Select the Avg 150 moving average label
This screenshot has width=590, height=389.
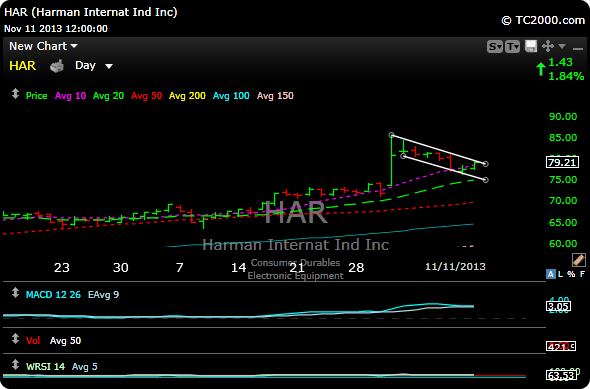point(275,96)
